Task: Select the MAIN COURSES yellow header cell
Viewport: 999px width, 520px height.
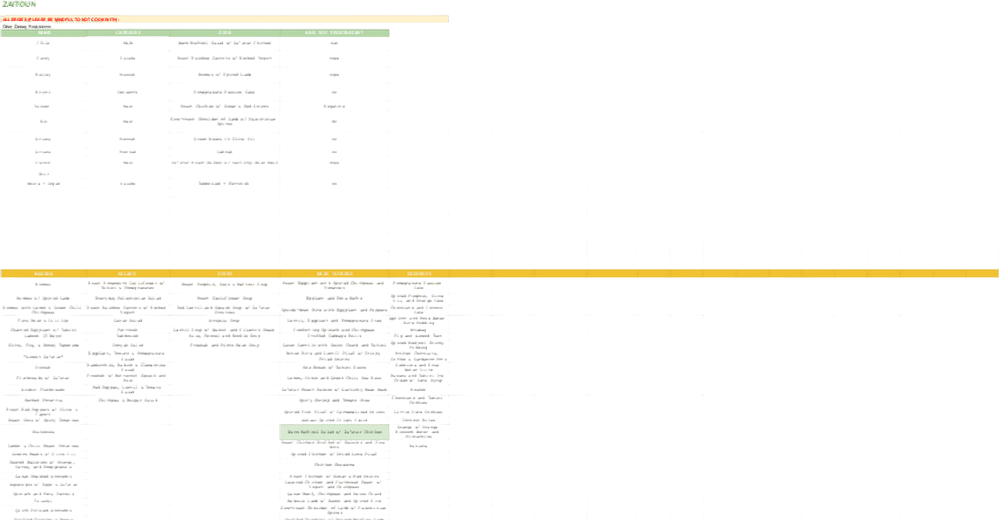Action: point(334,273)
